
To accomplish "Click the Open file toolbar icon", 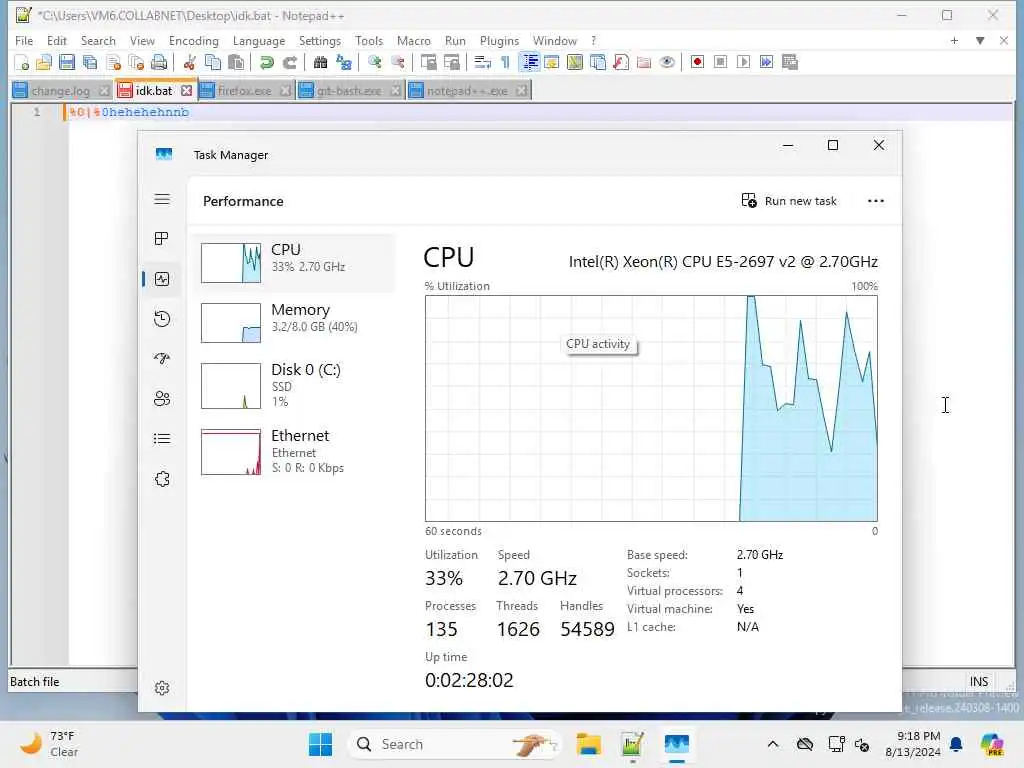I will (44, 62).
